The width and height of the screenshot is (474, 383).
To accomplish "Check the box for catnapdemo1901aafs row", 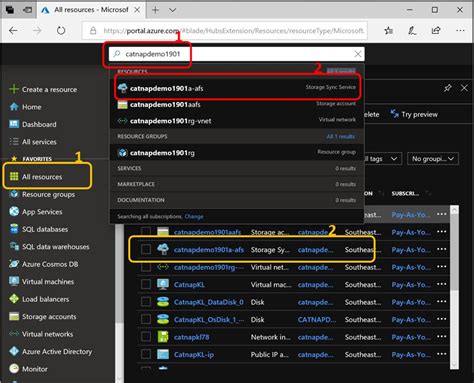I will click(146, 232).
